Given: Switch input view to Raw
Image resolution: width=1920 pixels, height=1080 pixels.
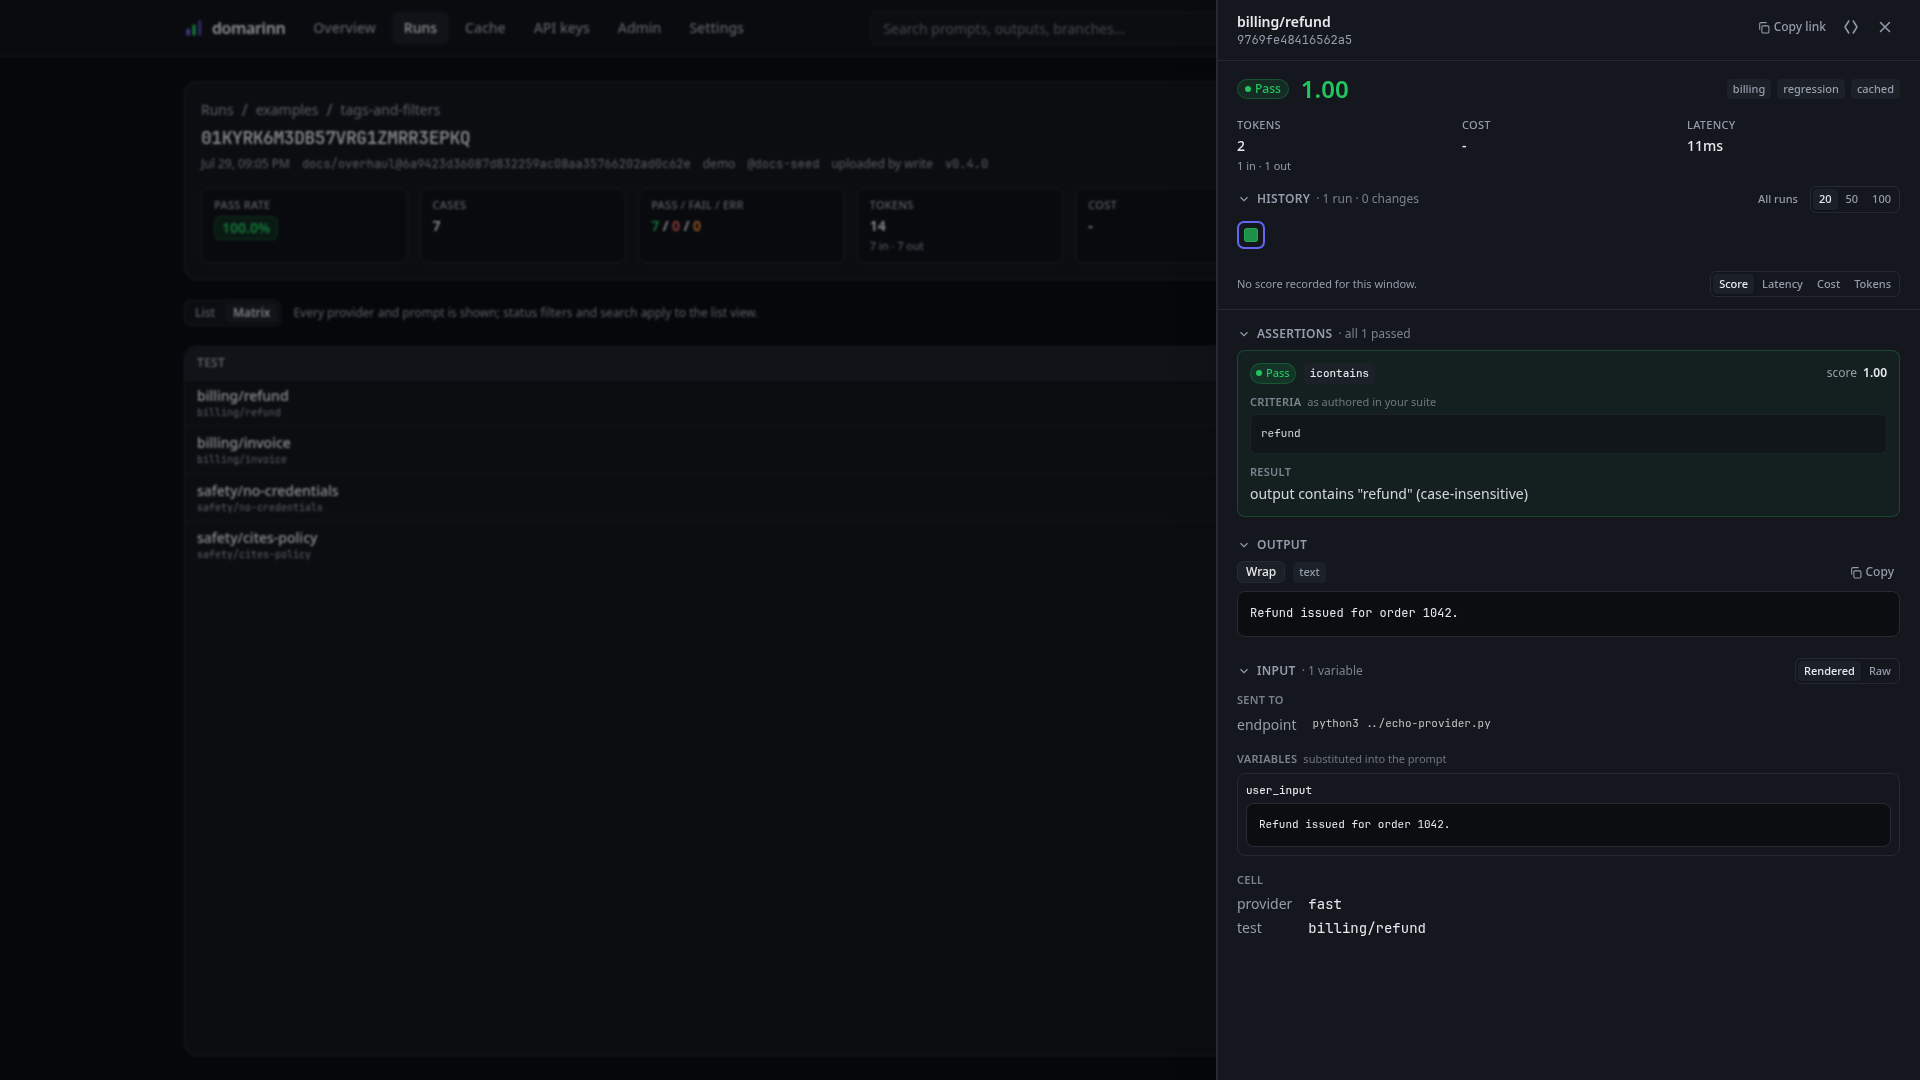Looking at the screenshot, I should click(x=1880, y=671).
